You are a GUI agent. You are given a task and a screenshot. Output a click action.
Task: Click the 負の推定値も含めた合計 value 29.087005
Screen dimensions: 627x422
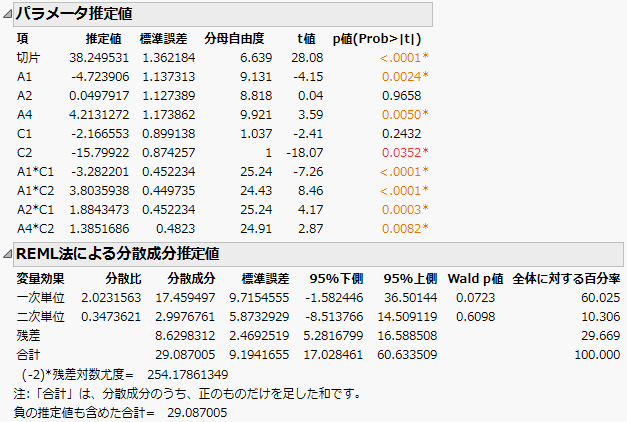(x=197, y=412)
